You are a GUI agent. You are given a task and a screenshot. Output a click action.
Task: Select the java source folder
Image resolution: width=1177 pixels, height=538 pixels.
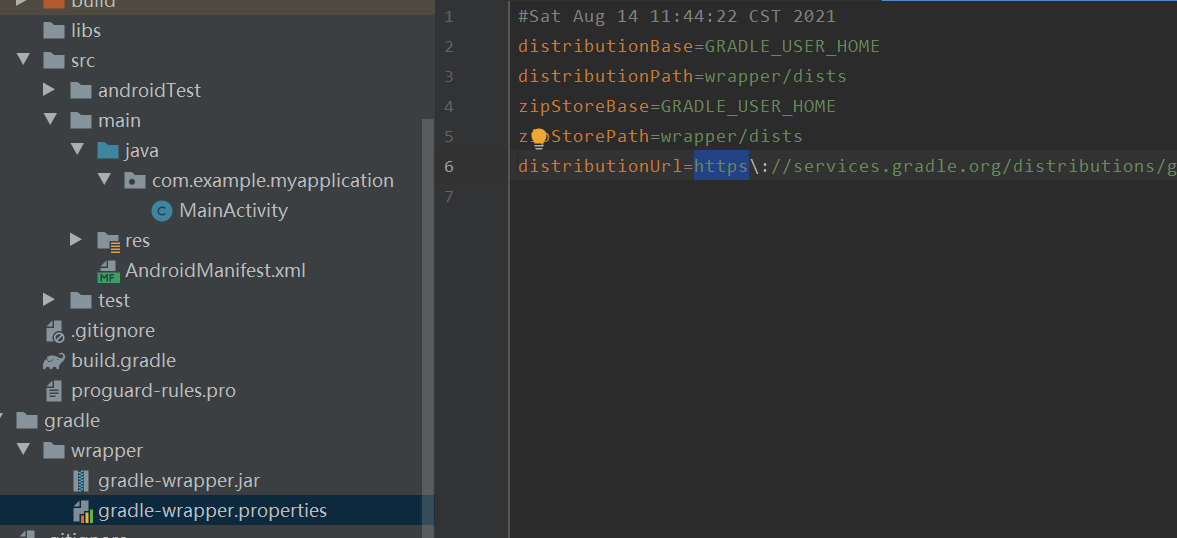tap(141, 151)
